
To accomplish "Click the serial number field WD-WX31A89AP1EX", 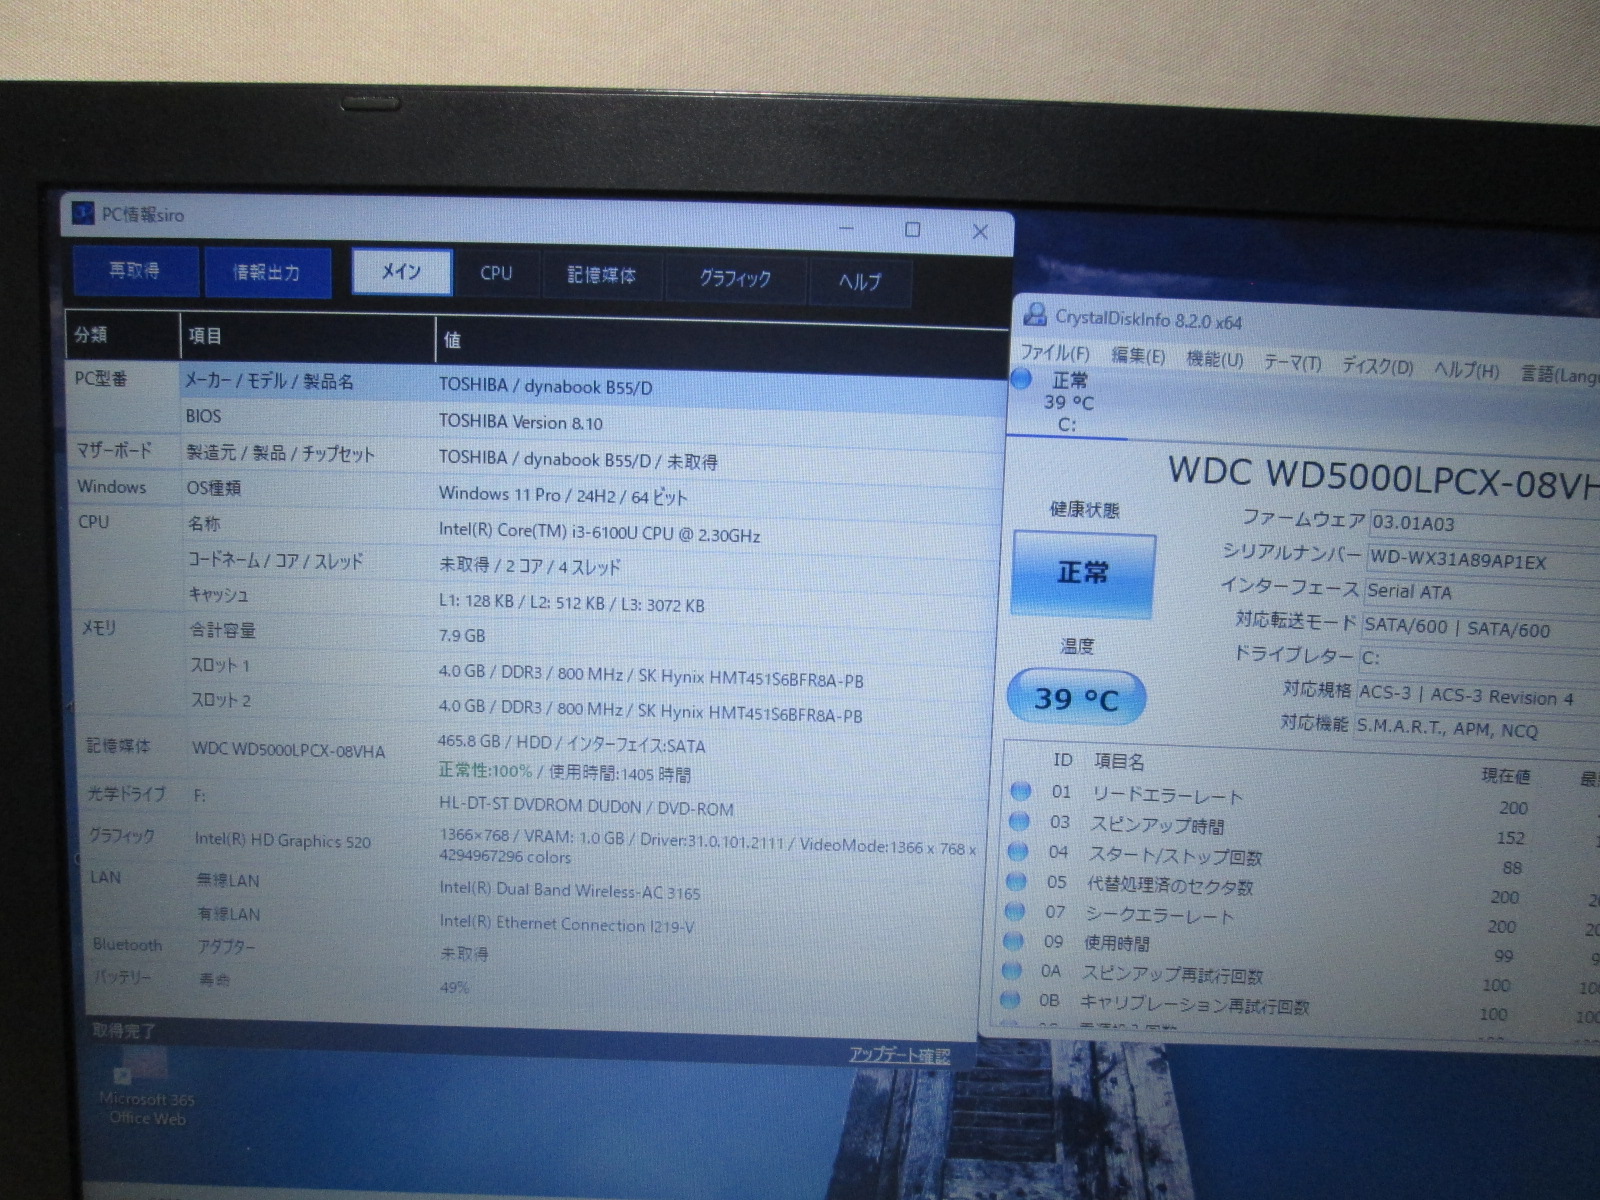I will click(1483, 561).
